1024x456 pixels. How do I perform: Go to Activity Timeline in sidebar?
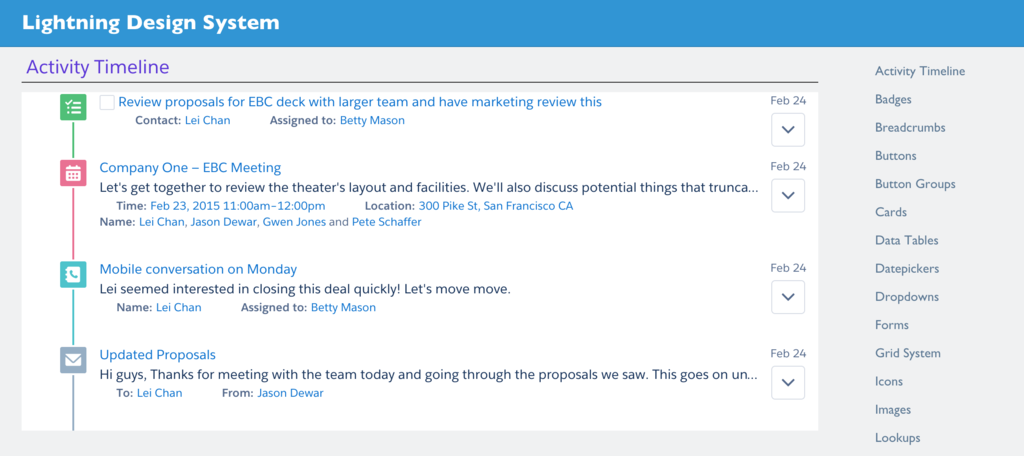pos(920,71)
